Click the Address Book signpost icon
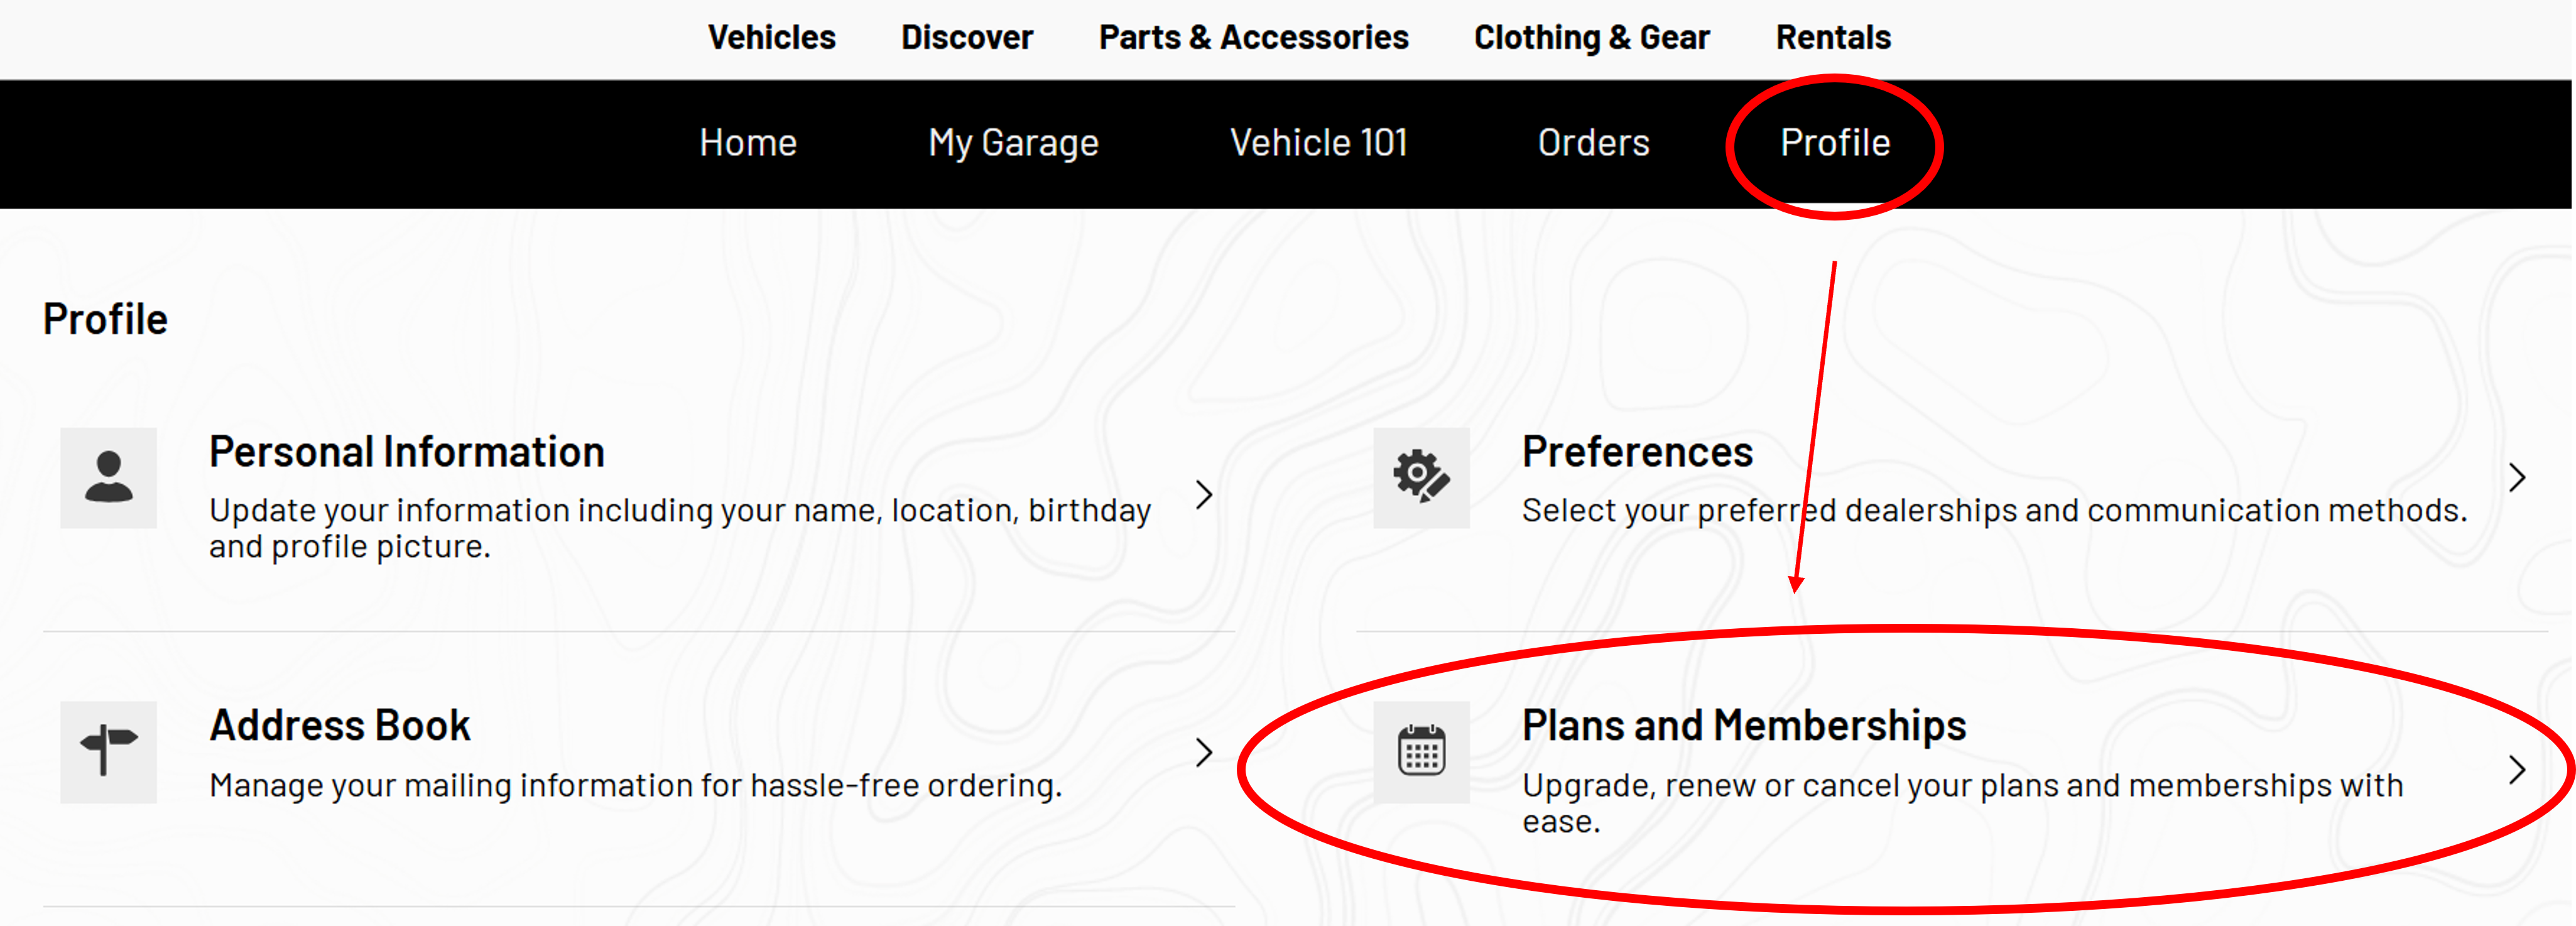The width and height of the screenshot is (2576, 926). [108, 752]
